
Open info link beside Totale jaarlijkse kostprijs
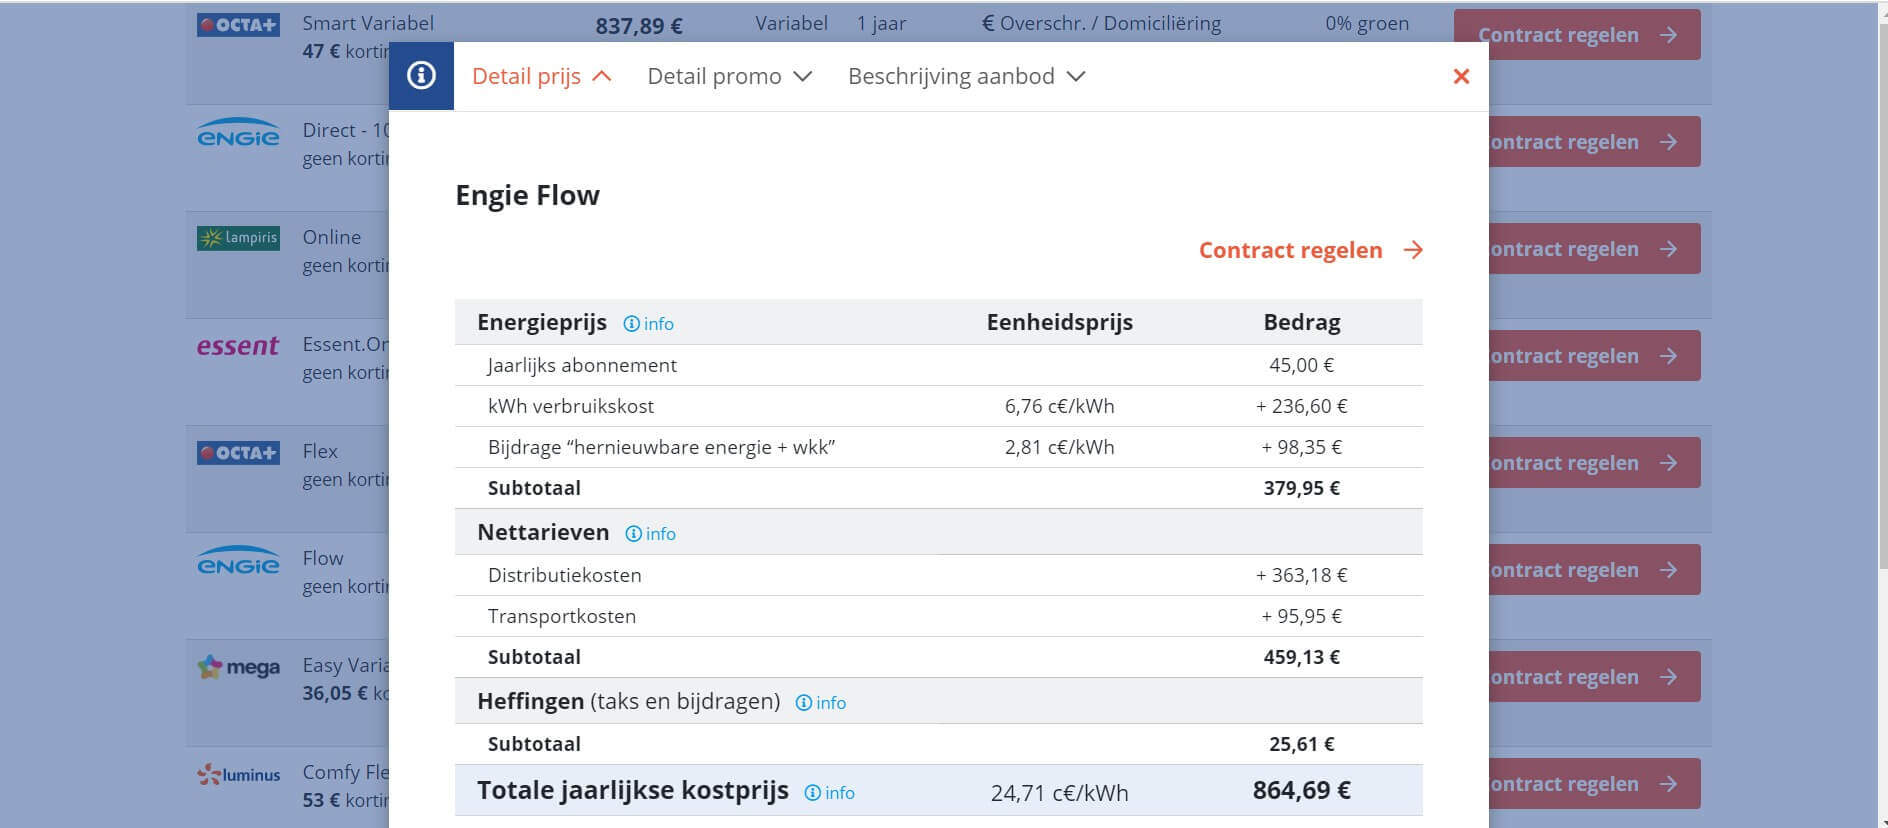click(x=829, y=793)
